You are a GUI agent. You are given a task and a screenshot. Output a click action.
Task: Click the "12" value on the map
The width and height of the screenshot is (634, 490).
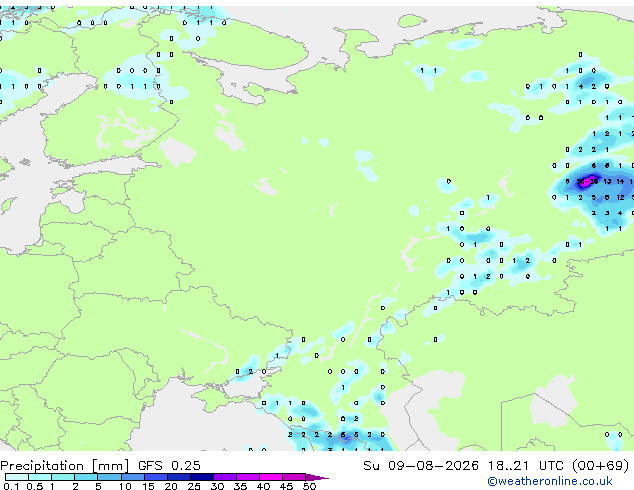coord(620,197)
